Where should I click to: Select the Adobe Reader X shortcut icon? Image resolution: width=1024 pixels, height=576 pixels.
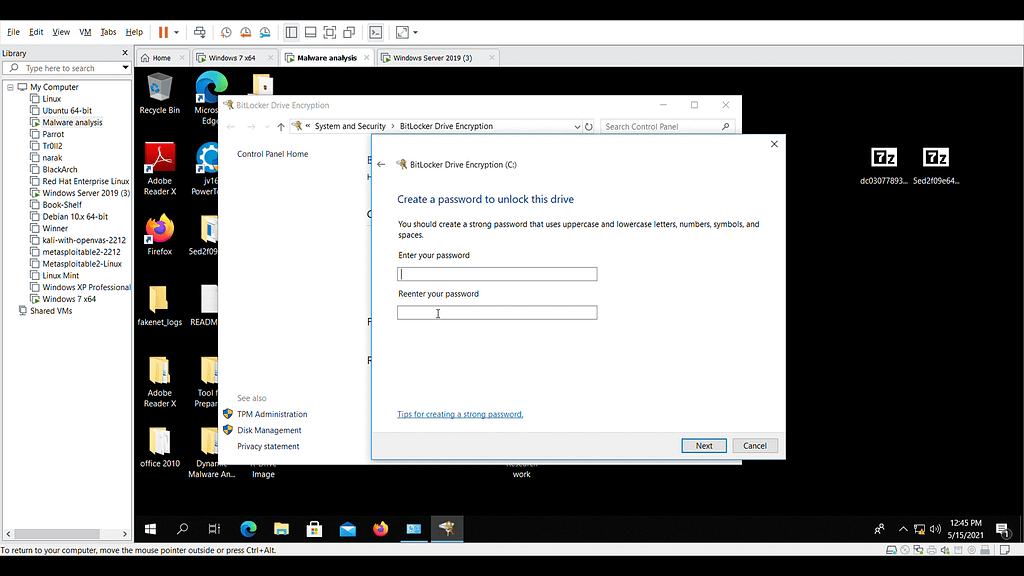(160, 168)
